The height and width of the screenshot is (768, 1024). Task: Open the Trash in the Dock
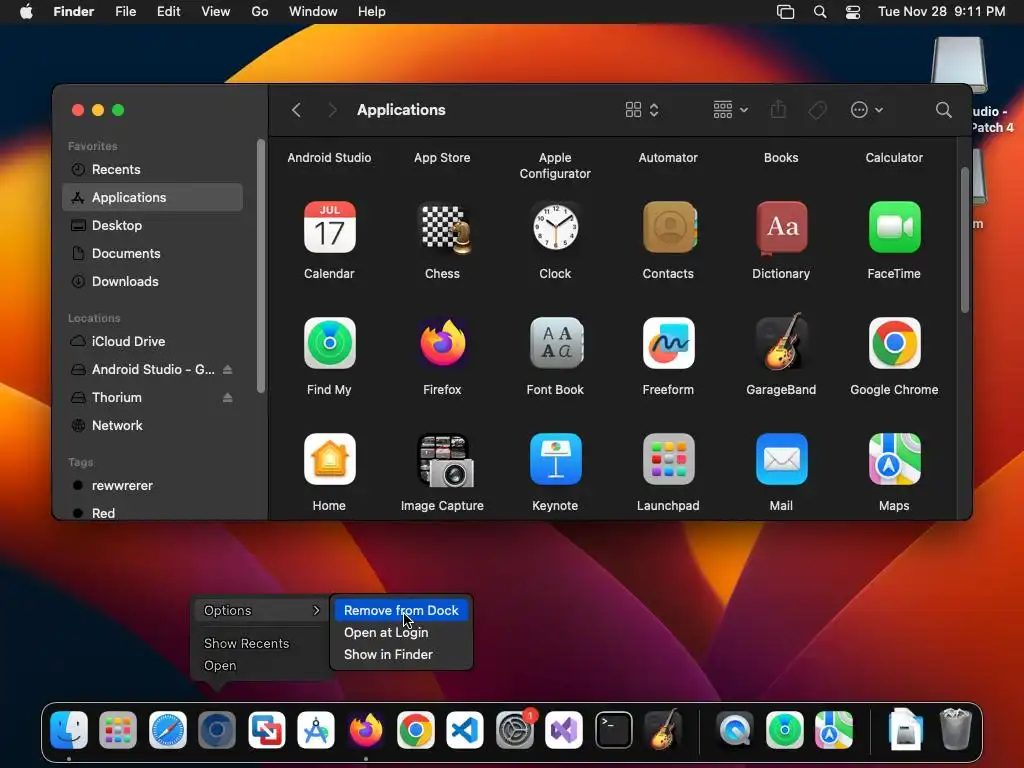tap(955, 729)
